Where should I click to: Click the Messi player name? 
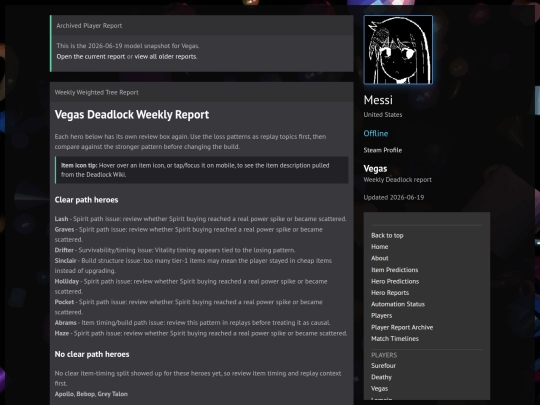[x=378, y=100]
